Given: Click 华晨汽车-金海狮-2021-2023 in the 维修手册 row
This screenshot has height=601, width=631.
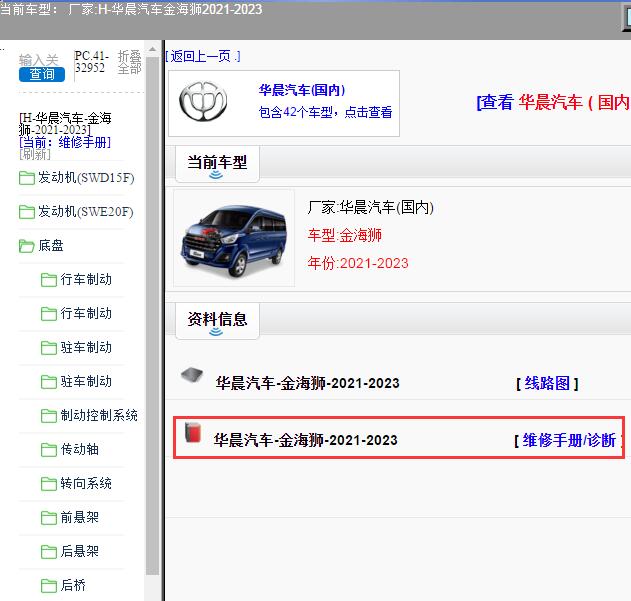Looking at the screenshot, I should [x=306, y=440].
